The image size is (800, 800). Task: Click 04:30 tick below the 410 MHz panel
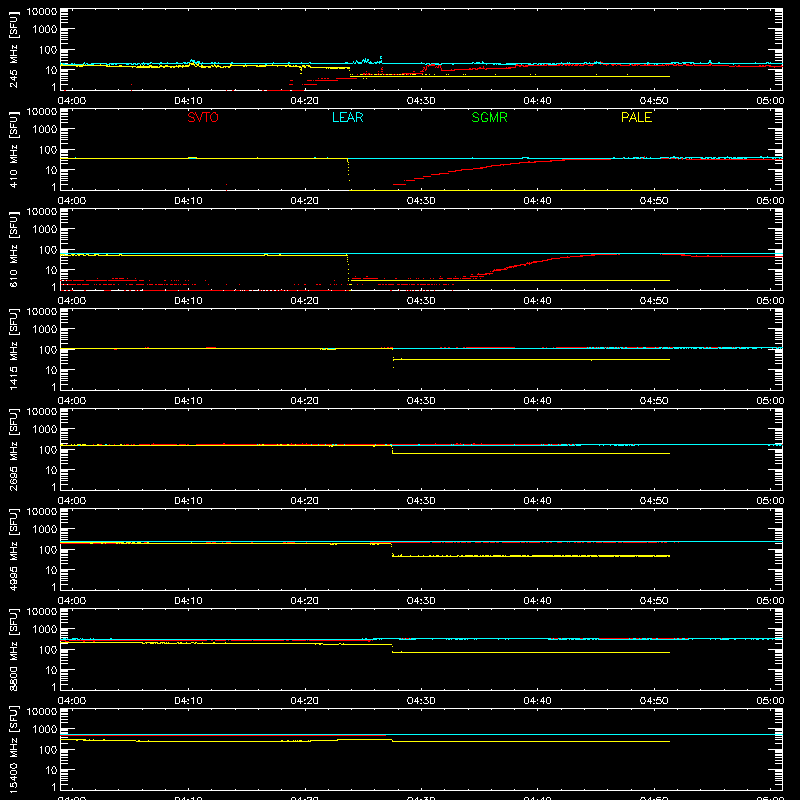[421, 201]
